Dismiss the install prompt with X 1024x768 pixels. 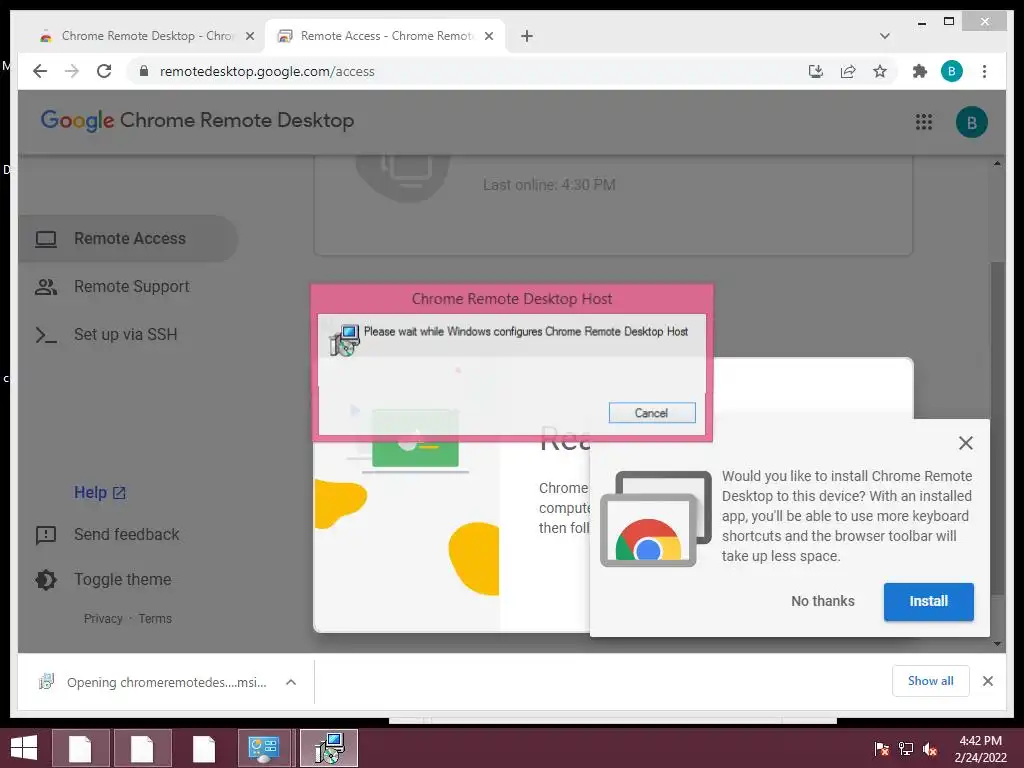965,443
